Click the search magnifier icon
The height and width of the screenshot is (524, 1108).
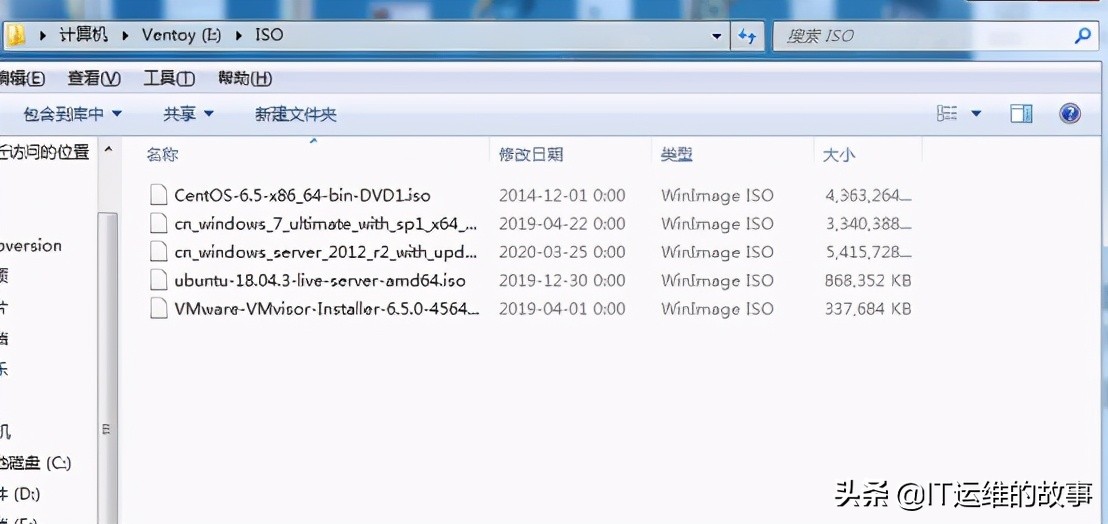pos(1082,35)
